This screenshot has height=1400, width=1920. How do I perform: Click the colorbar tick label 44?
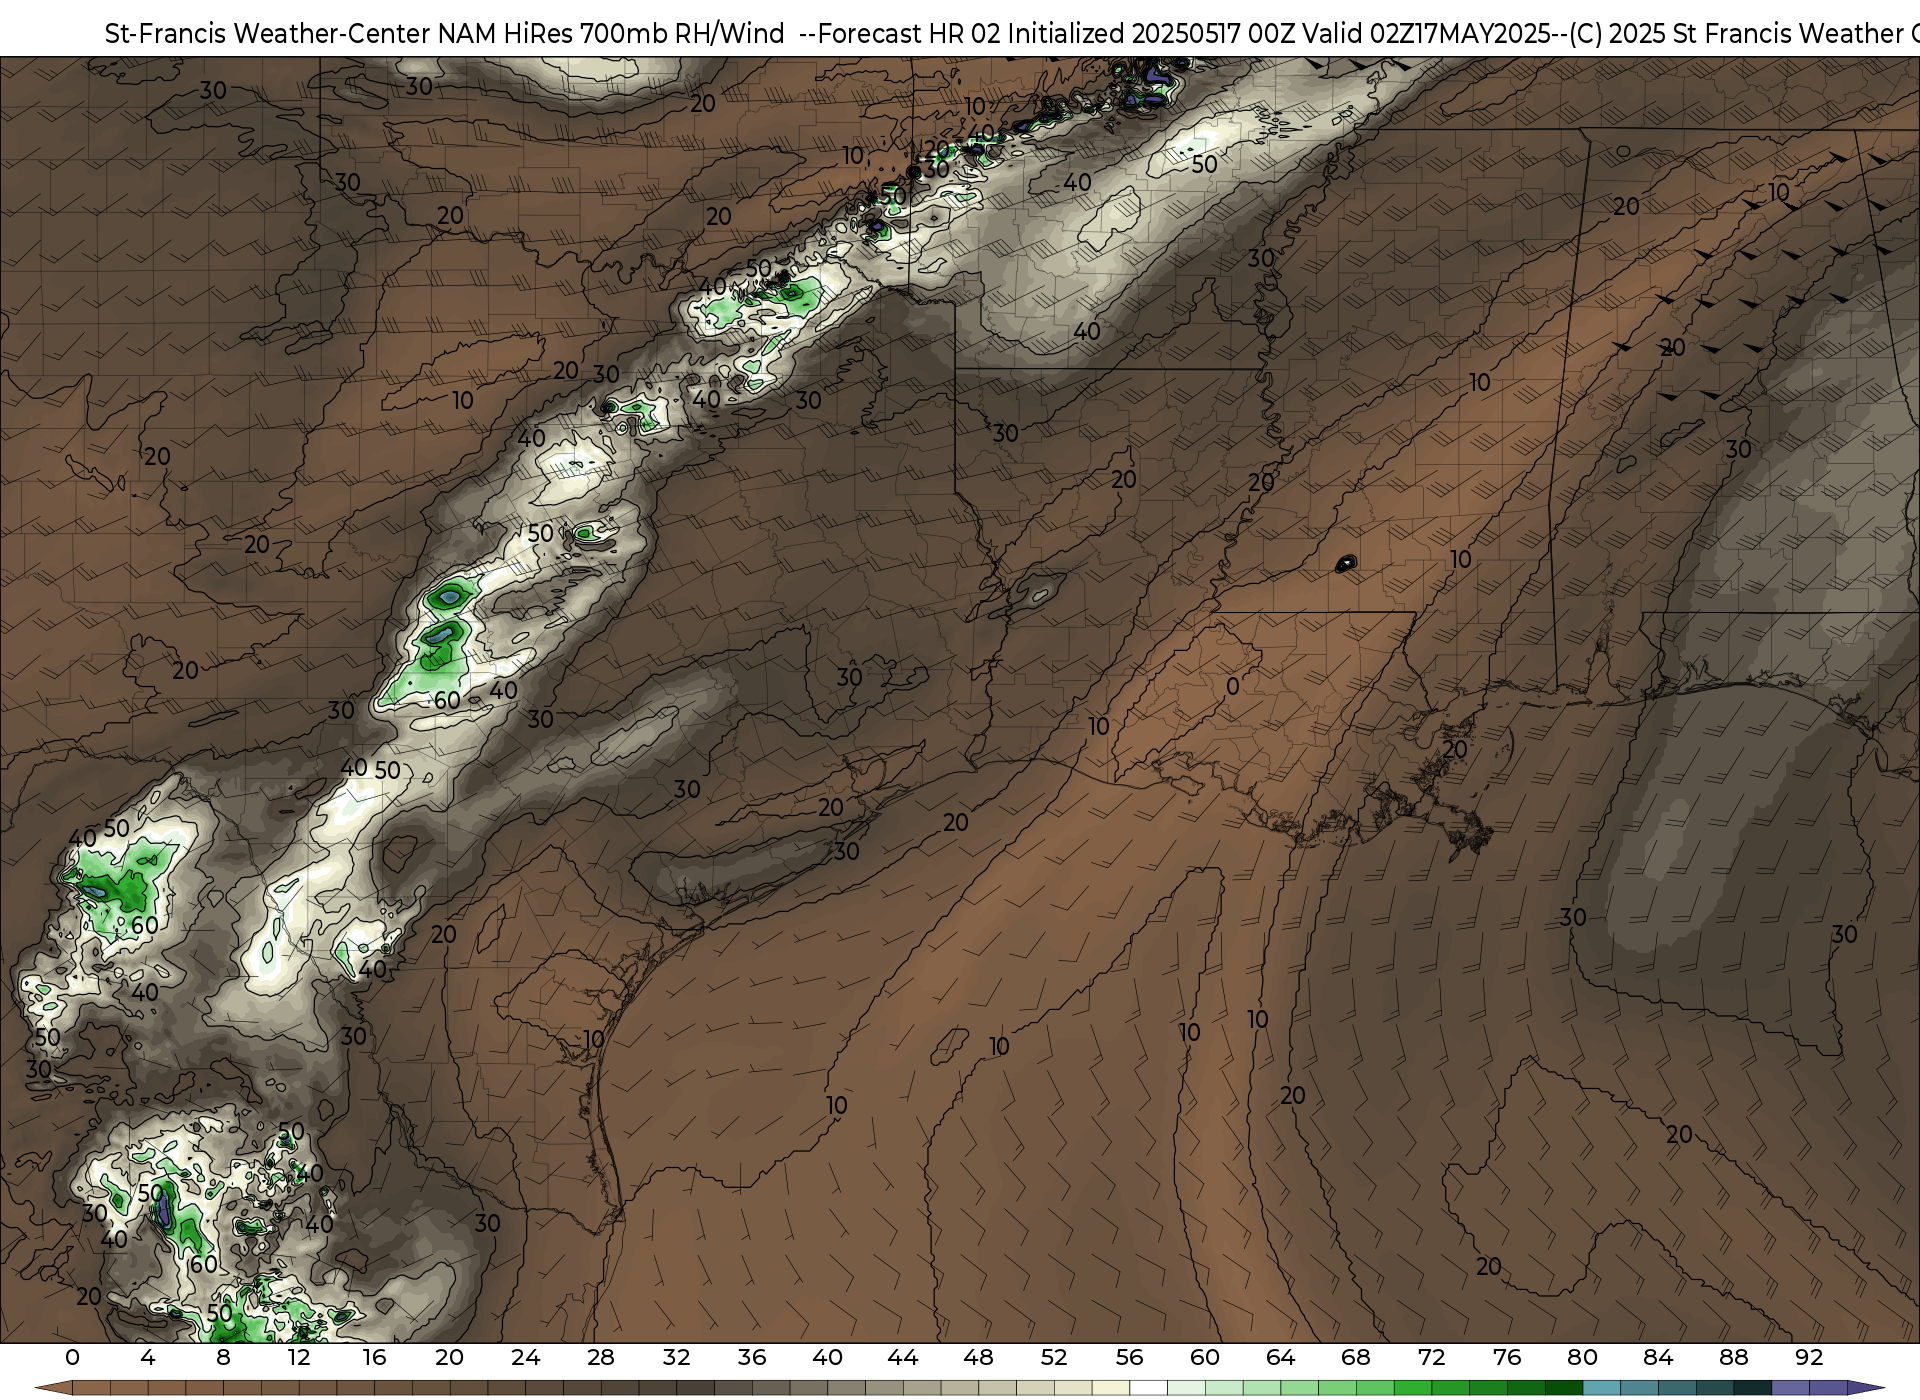click(903, 1357)
